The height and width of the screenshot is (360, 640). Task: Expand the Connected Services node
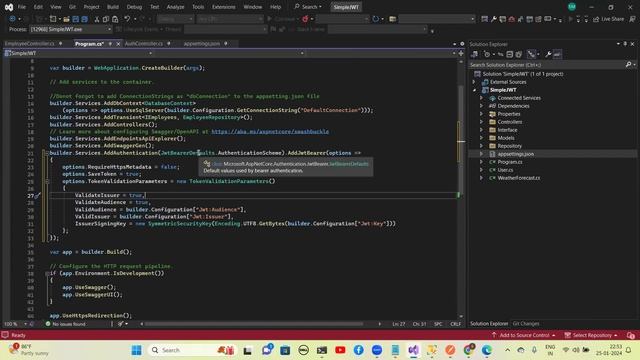point(481,98)
